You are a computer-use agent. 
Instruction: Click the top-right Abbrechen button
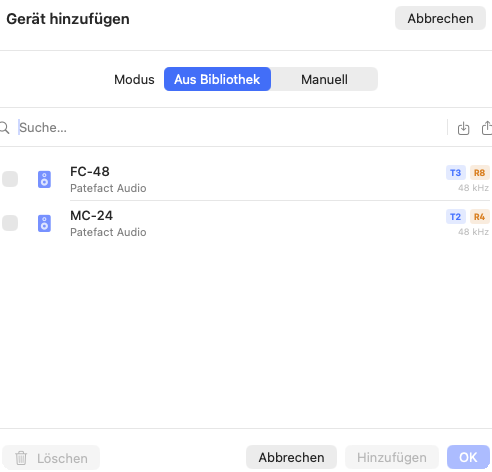tap(440, 18)
